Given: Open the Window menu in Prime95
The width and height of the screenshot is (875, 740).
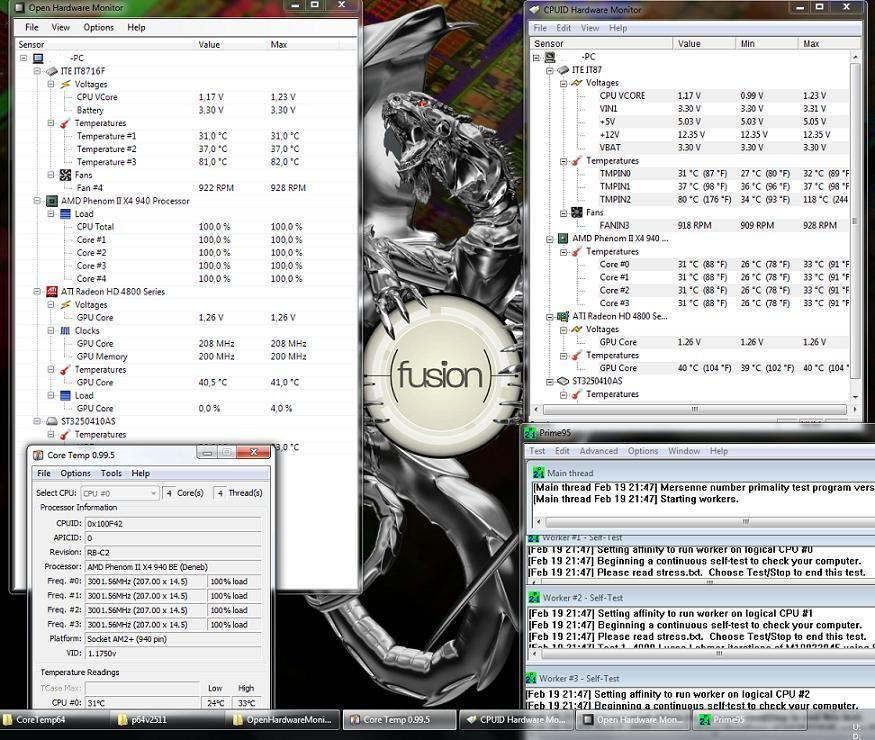Looking at the screenshot, I should click(x=684, y=451).
